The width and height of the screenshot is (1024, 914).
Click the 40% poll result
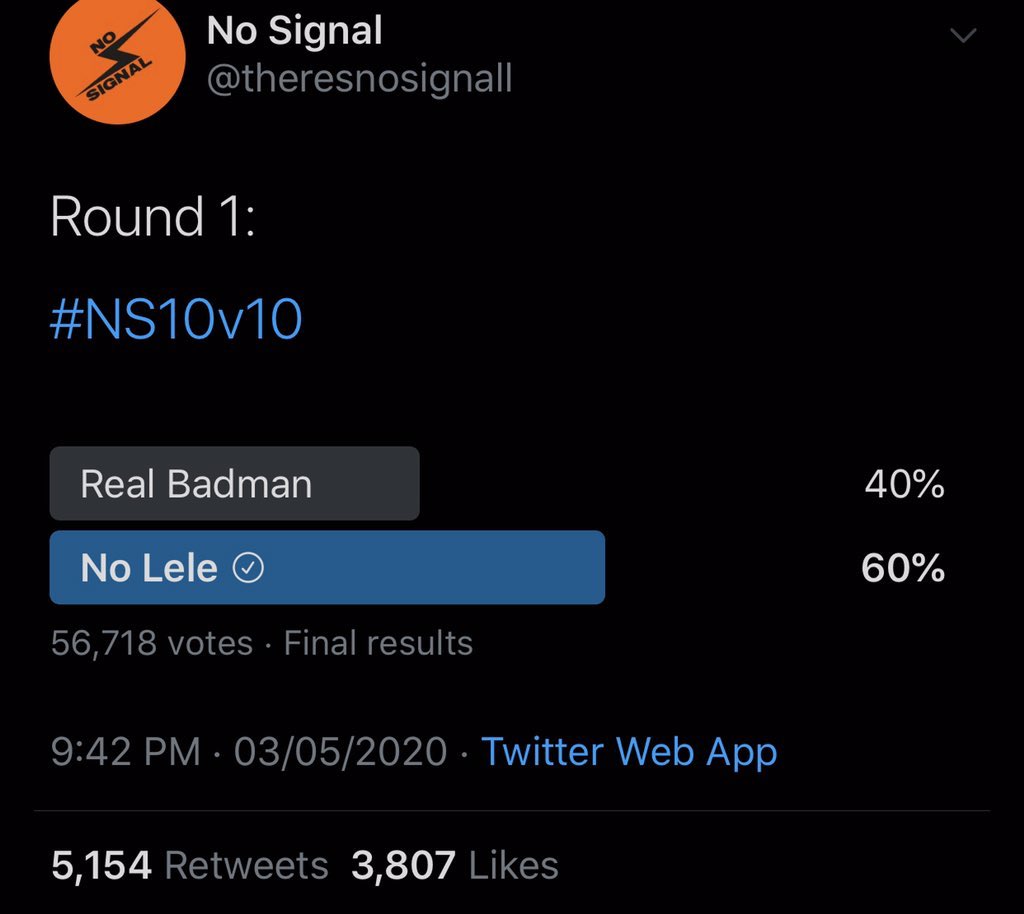coord(904,485)
